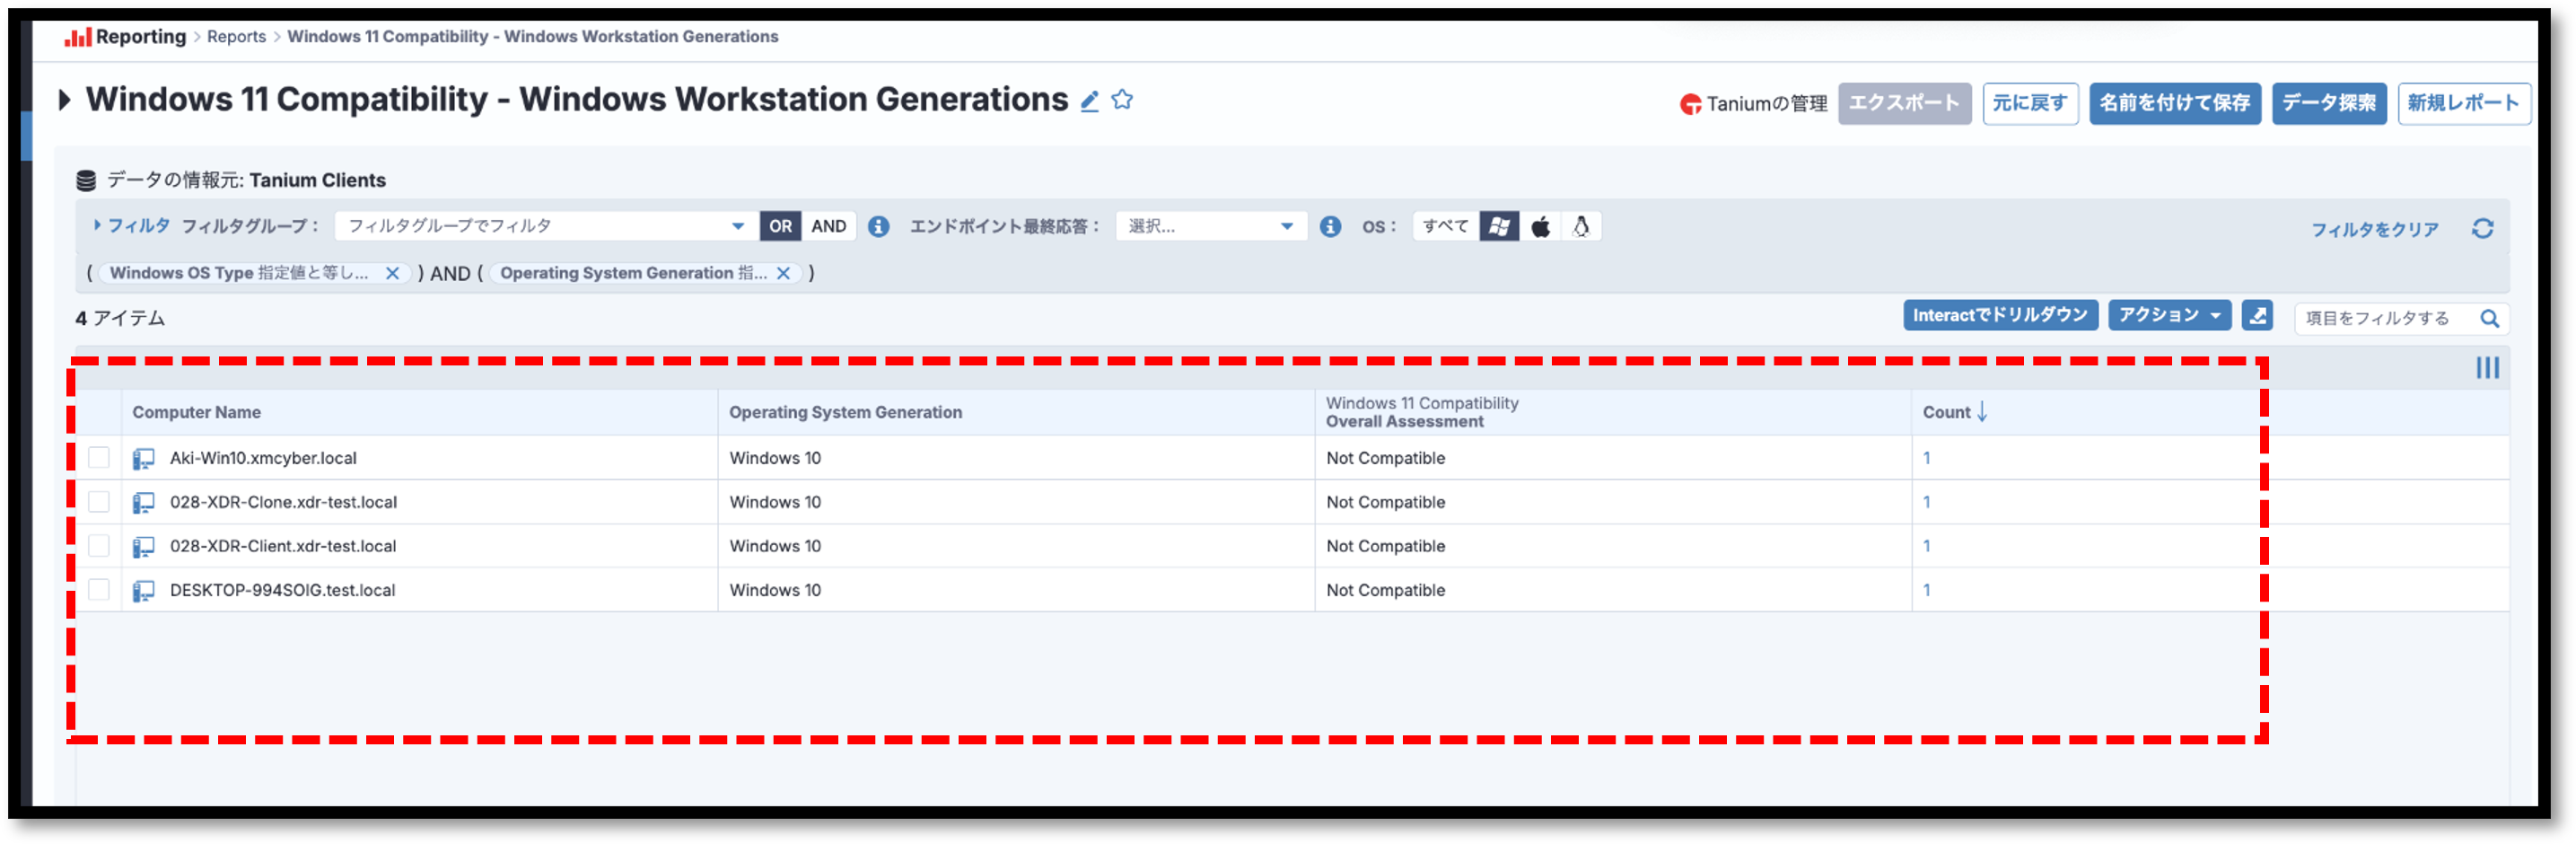The width and height of the screenshot is (2576, 844).
Task: Click Aki-Win10.xmcyber.local computer name
Action: point(263,459)
